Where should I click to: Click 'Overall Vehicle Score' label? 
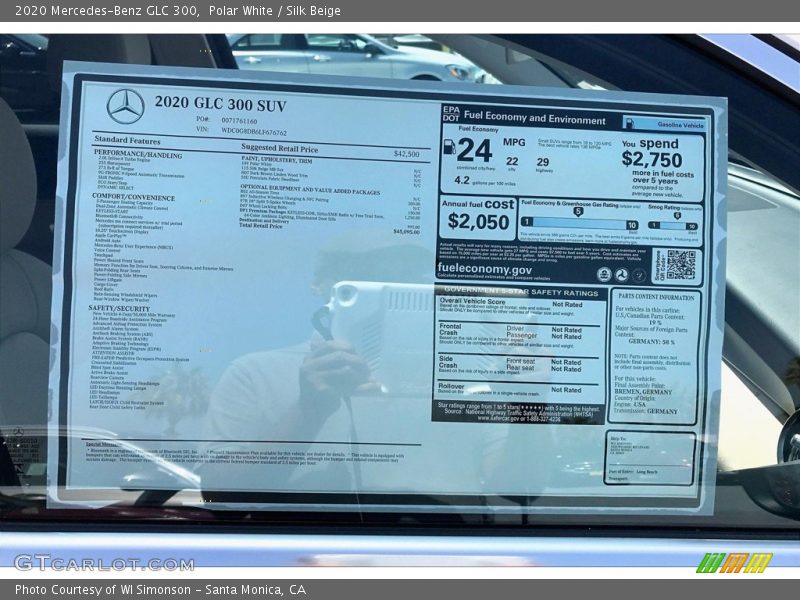click(472, 302)
